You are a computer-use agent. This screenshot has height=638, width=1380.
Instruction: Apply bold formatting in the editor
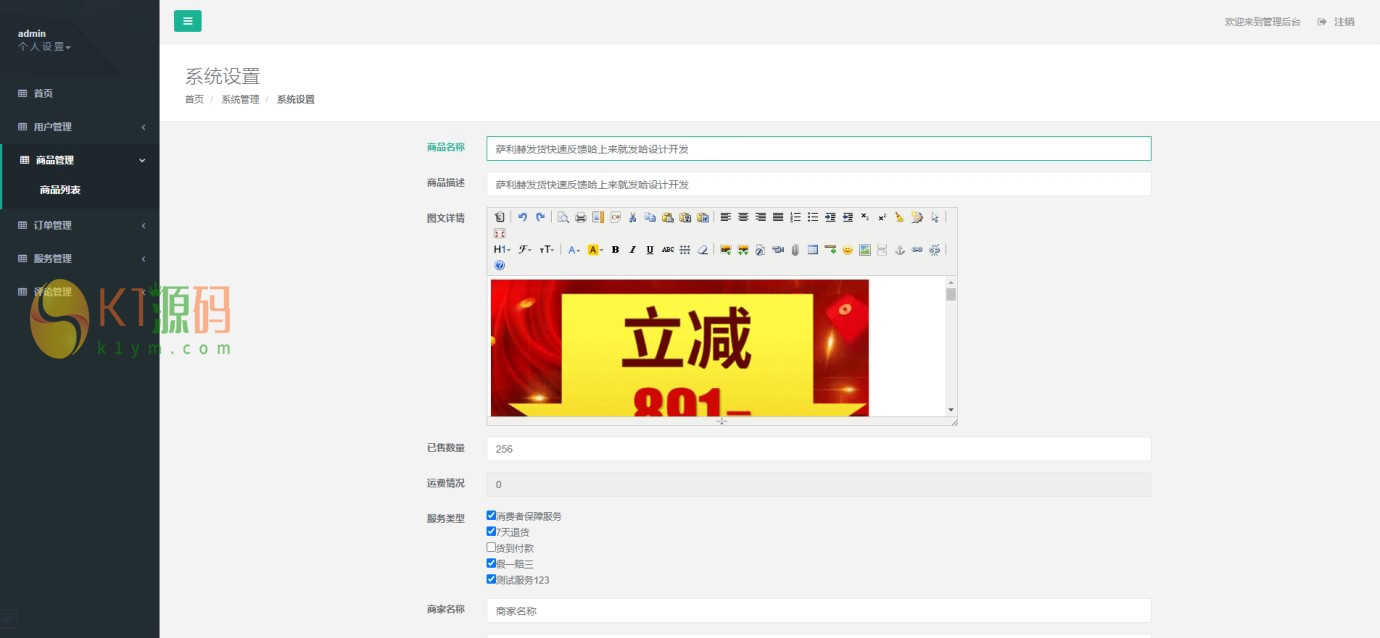(615, 250)
